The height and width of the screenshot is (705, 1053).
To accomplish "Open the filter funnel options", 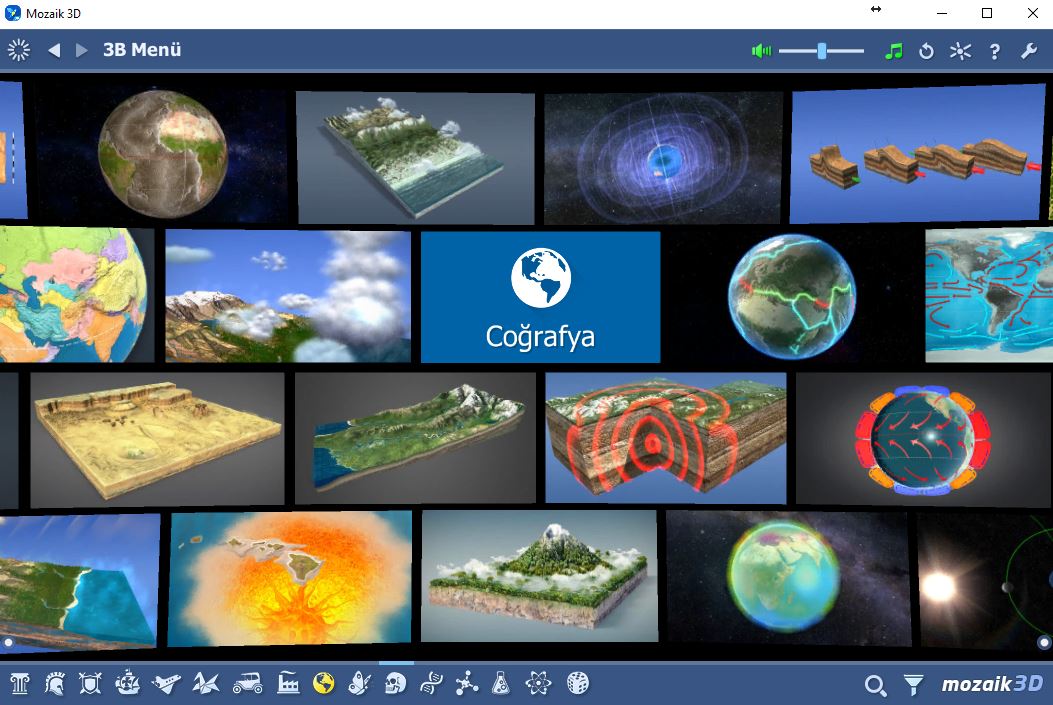I will point(913,685).
